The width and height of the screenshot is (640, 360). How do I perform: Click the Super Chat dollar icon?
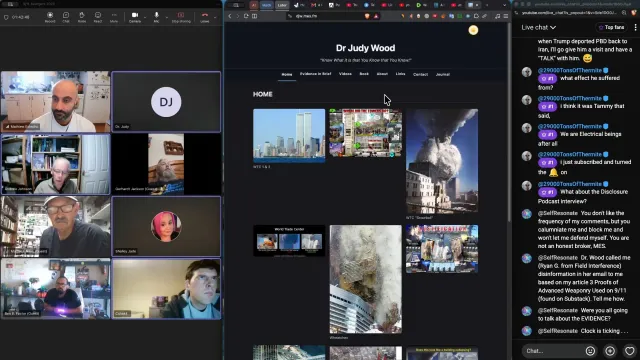pyautogui.click(x=610, y=351)
